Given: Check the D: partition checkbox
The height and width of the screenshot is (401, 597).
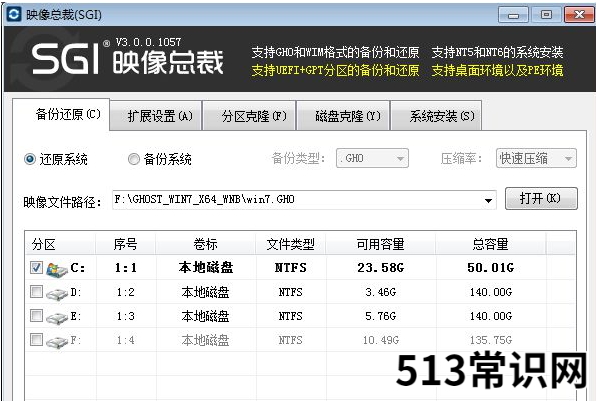Looking at the screenshot, I should [x=36, y=292].
